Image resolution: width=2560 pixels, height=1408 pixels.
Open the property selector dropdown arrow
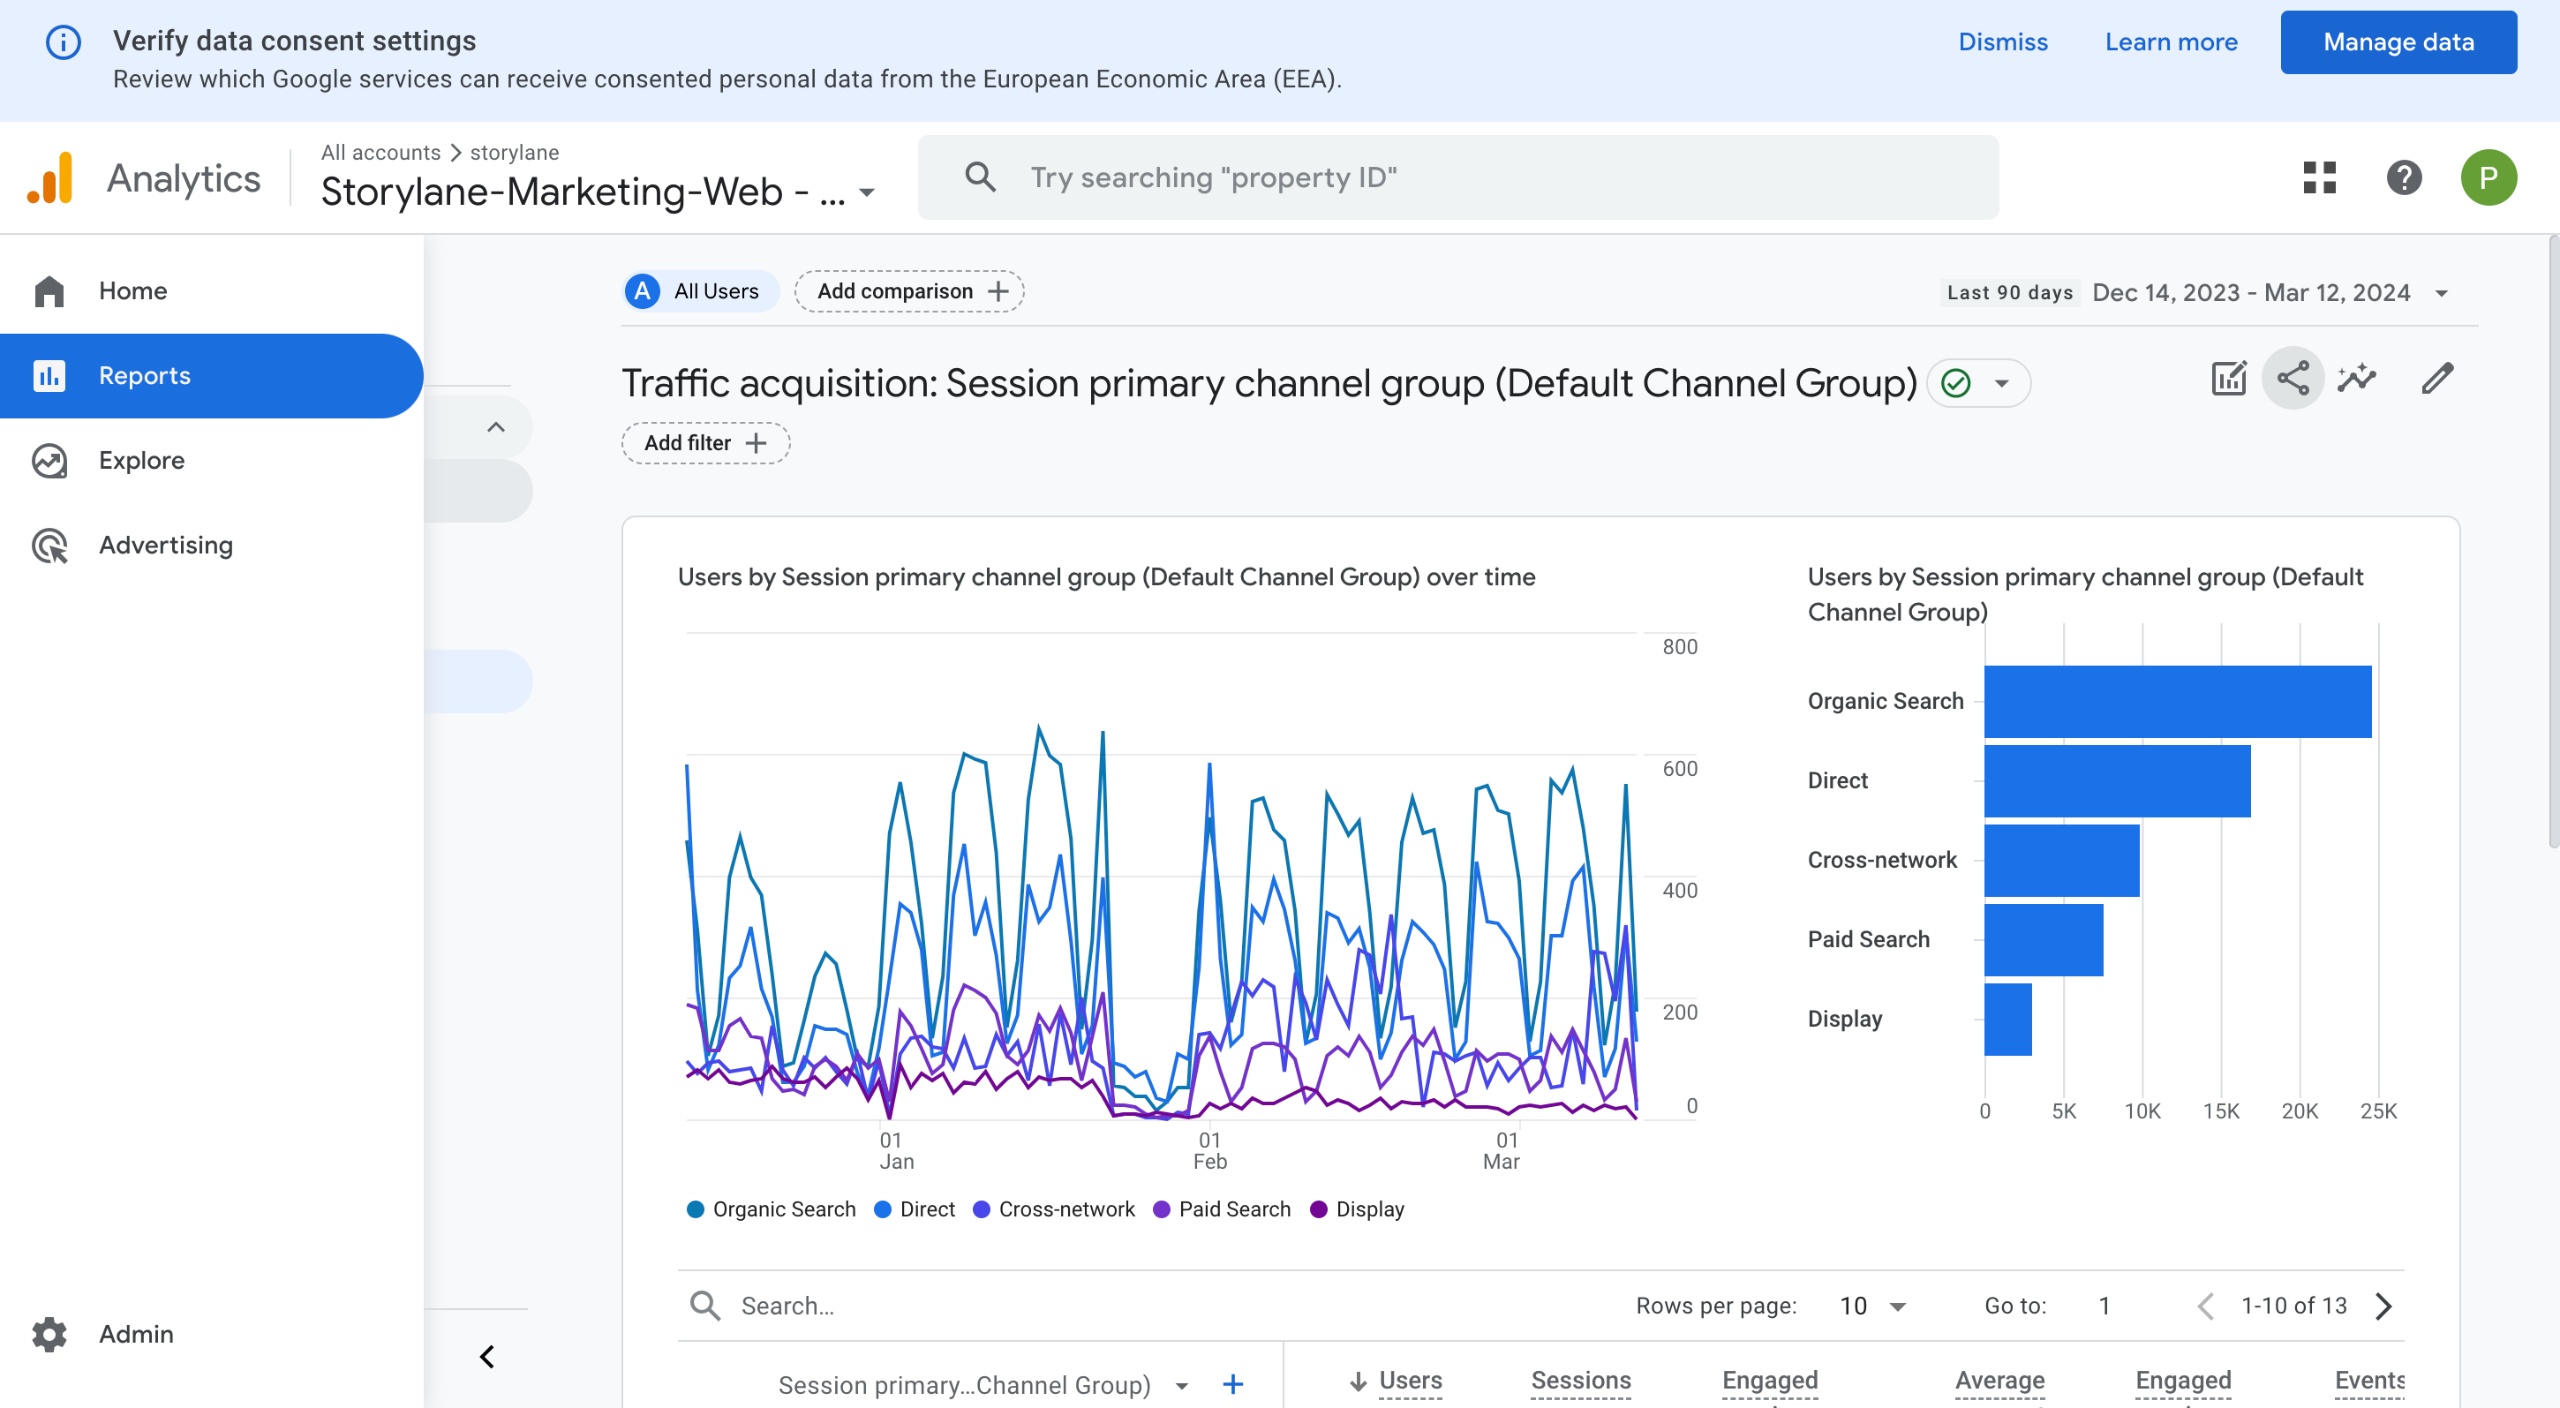pos(867,193)
